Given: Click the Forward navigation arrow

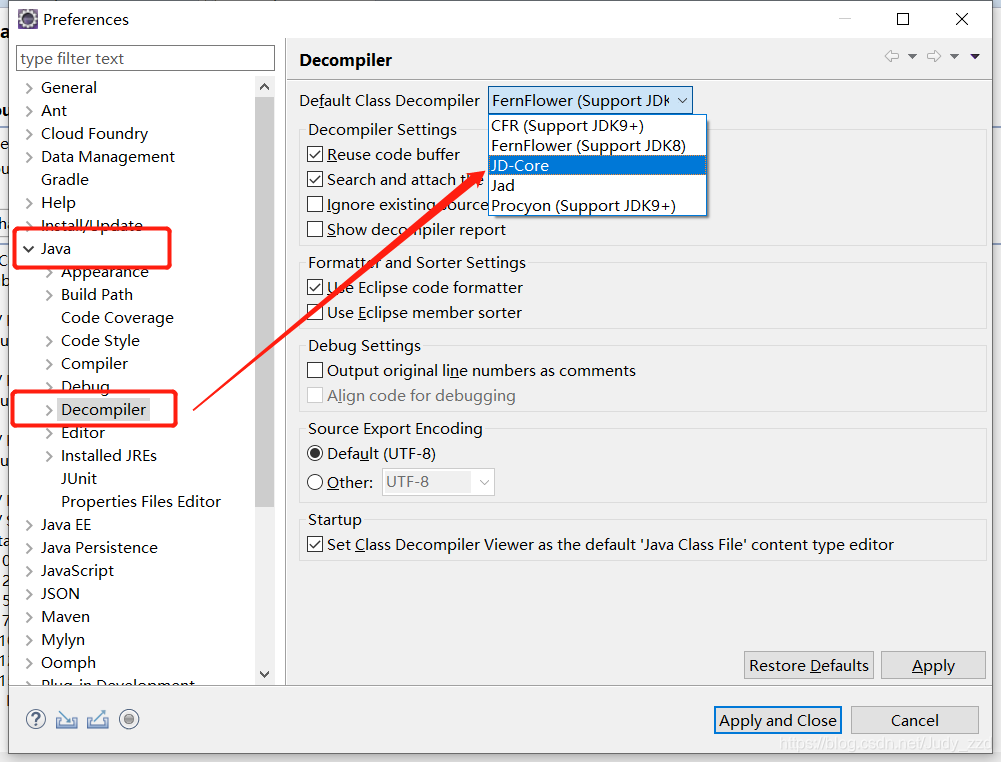Looking at the screenshot, I should point(934,56).
